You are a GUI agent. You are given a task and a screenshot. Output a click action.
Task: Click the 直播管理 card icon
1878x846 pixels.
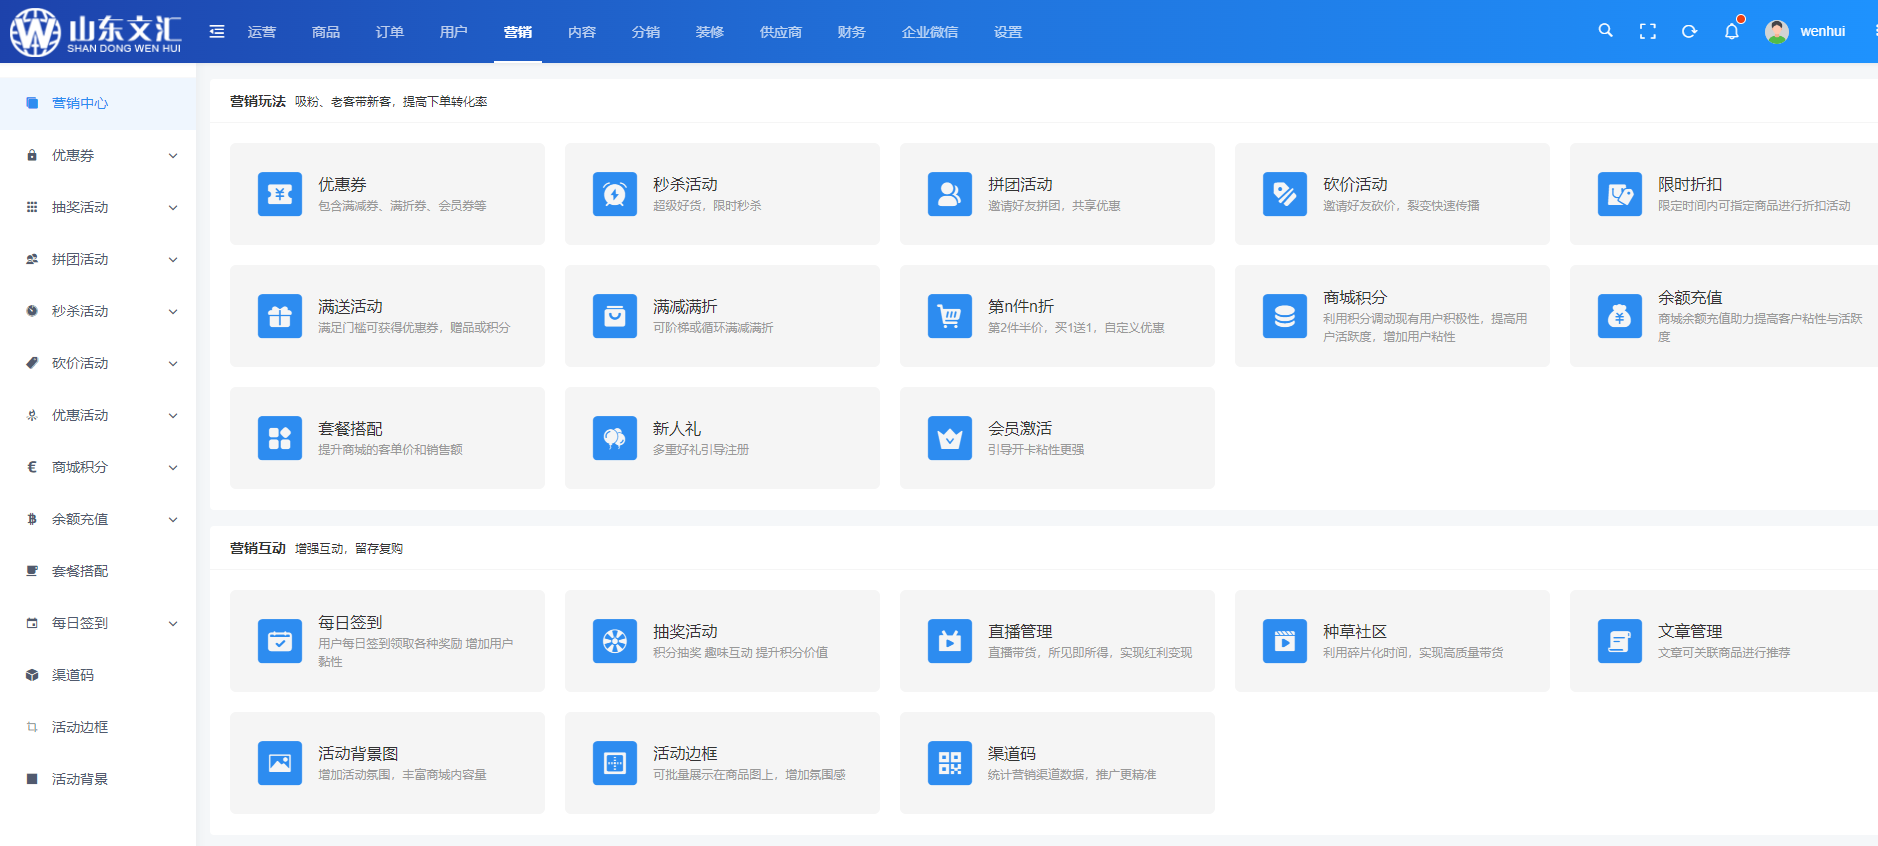[x=950, y=641]
